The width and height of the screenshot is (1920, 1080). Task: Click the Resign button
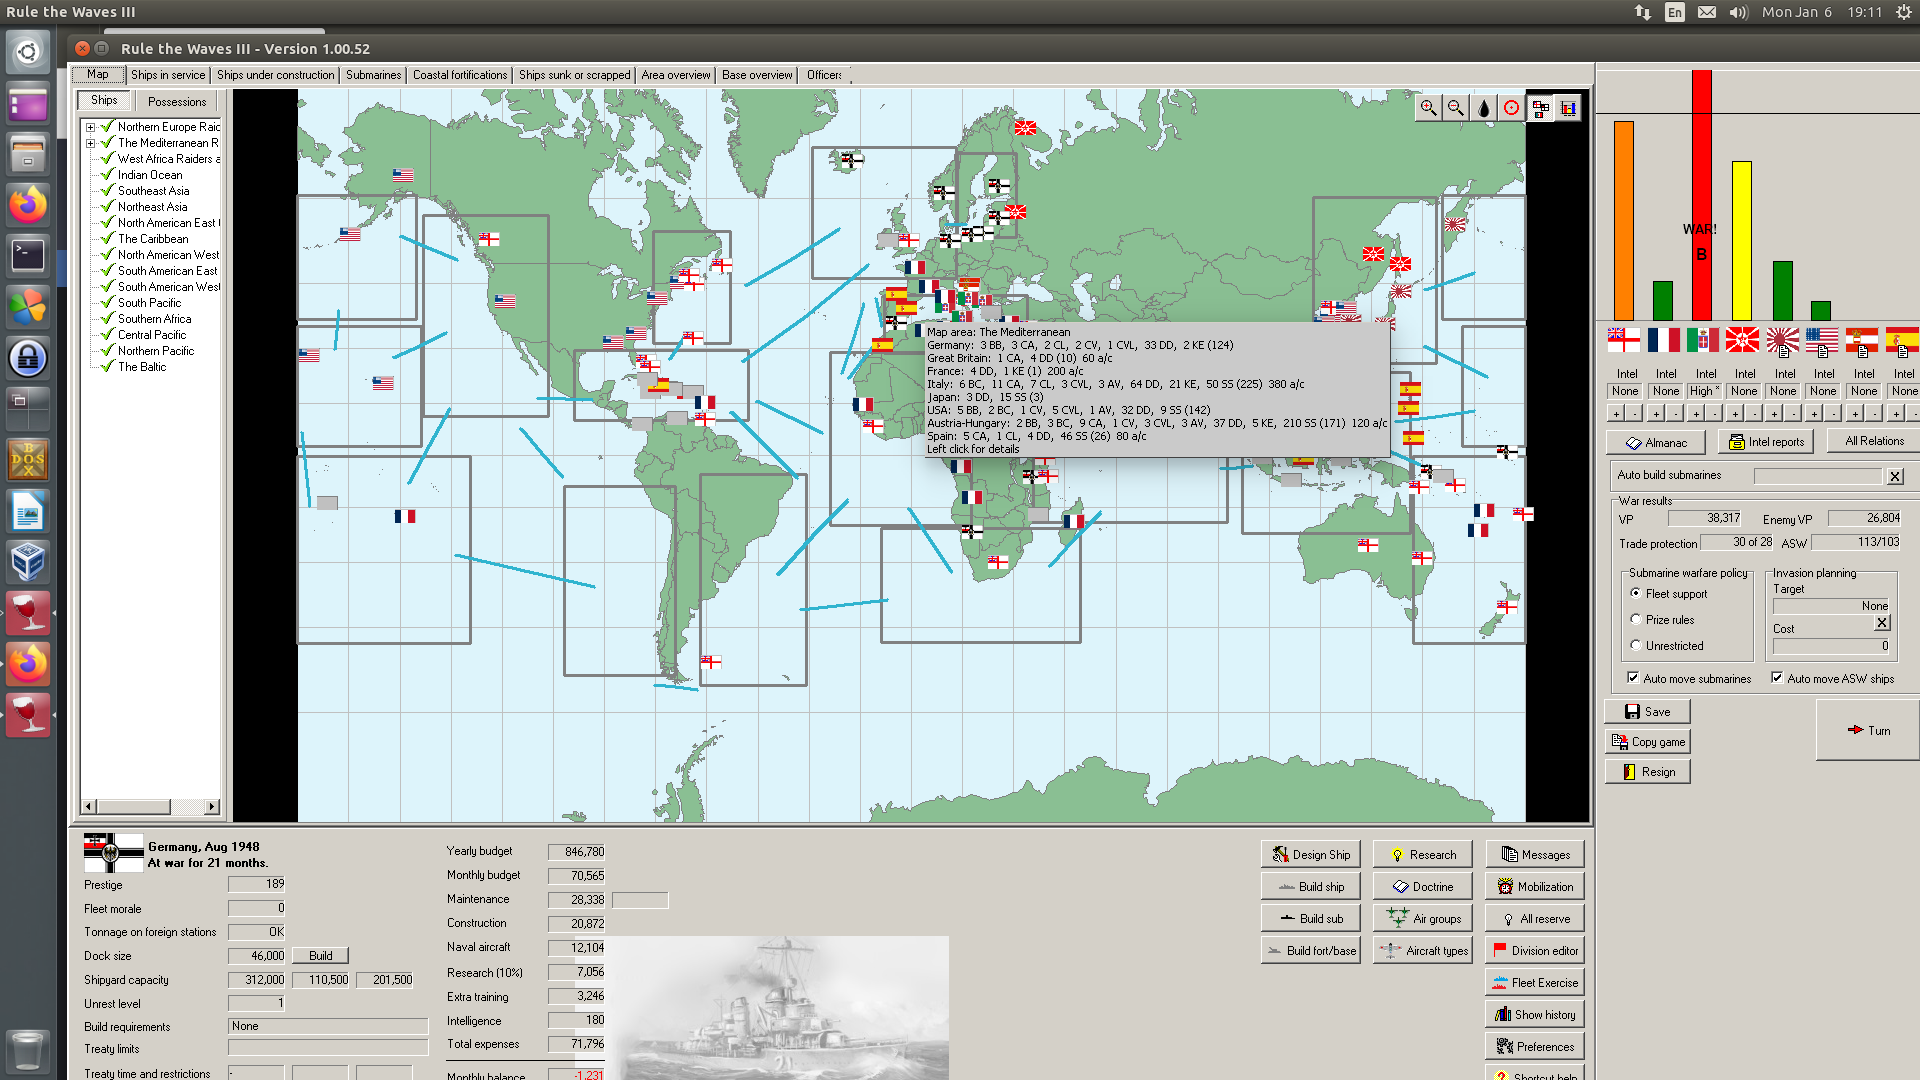click(x=1647, y=771)
